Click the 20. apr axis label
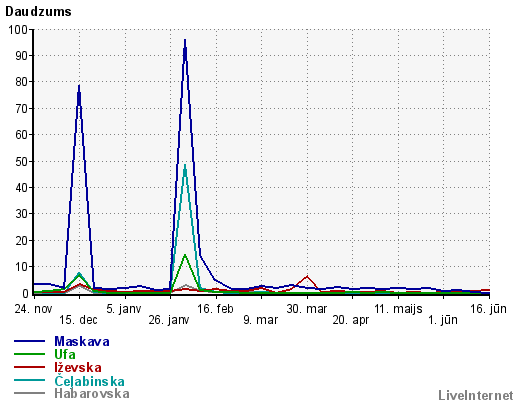The height and width of the screenshot is (405, 520). click(x=351, y=320)
